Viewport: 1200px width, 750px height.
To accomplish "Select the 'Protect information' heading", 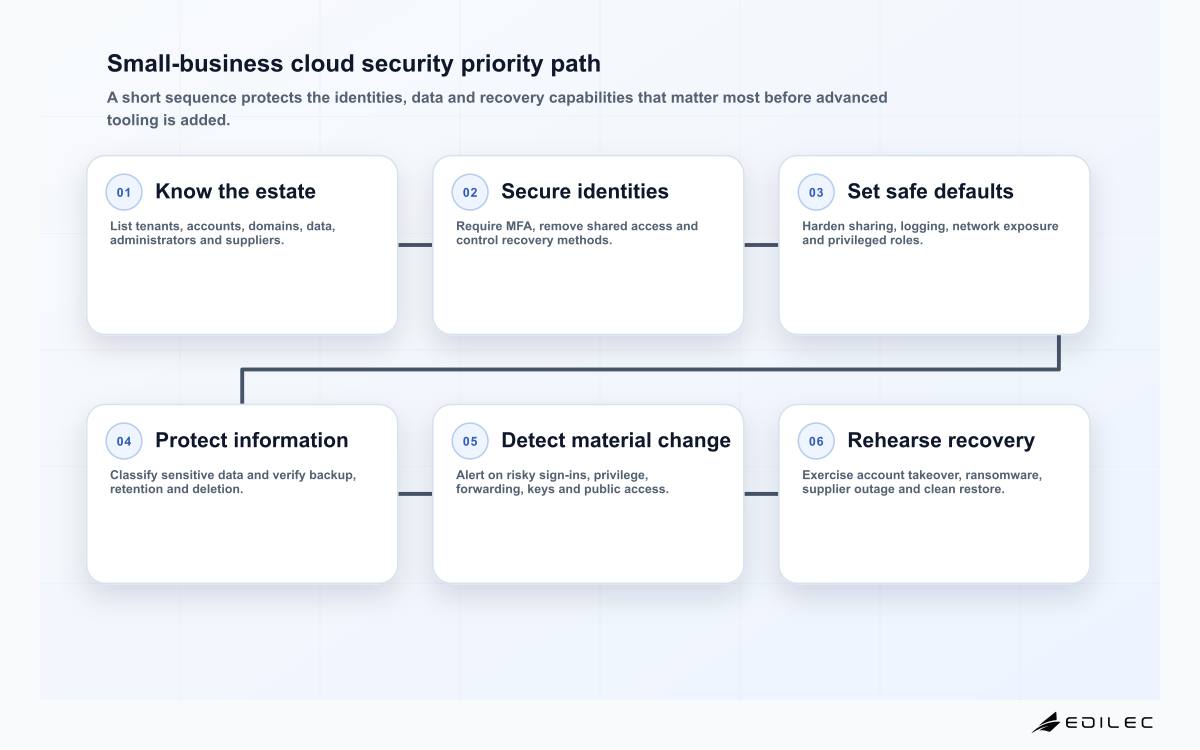I will [252, 440].
